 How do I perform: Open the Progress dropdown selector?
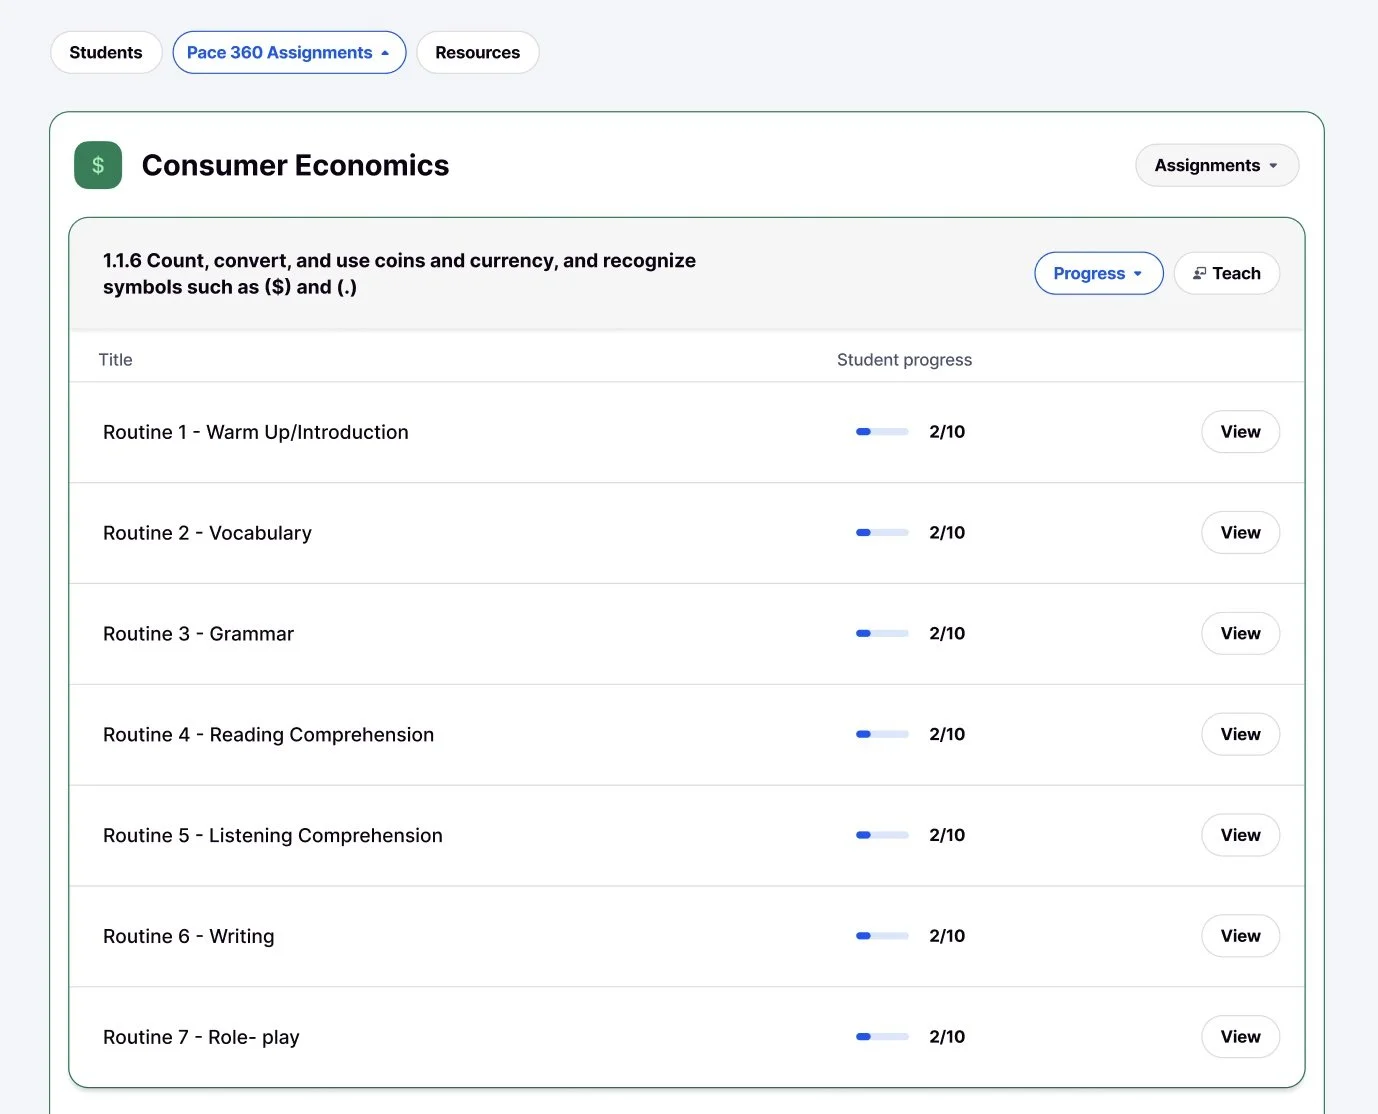click(x=1098, y=273)
